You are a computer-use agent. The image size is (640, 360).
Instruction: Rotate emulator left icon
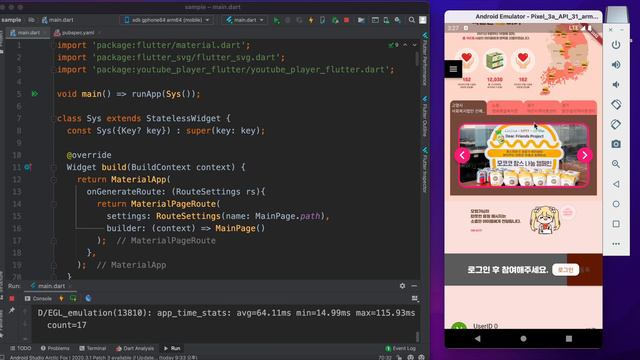[616, 104]
